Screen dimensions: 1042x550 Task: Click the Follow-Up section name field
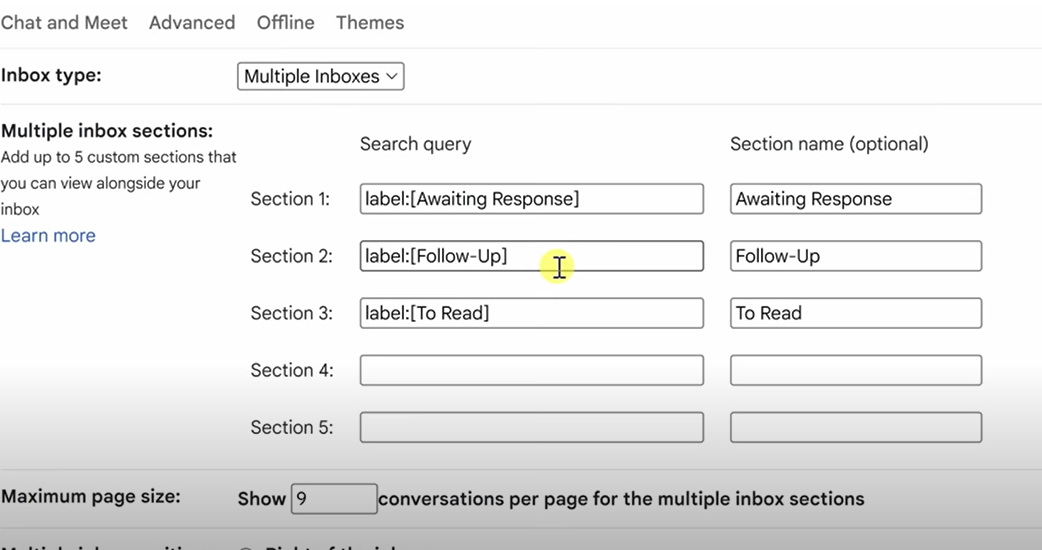(x=855, y=256)
